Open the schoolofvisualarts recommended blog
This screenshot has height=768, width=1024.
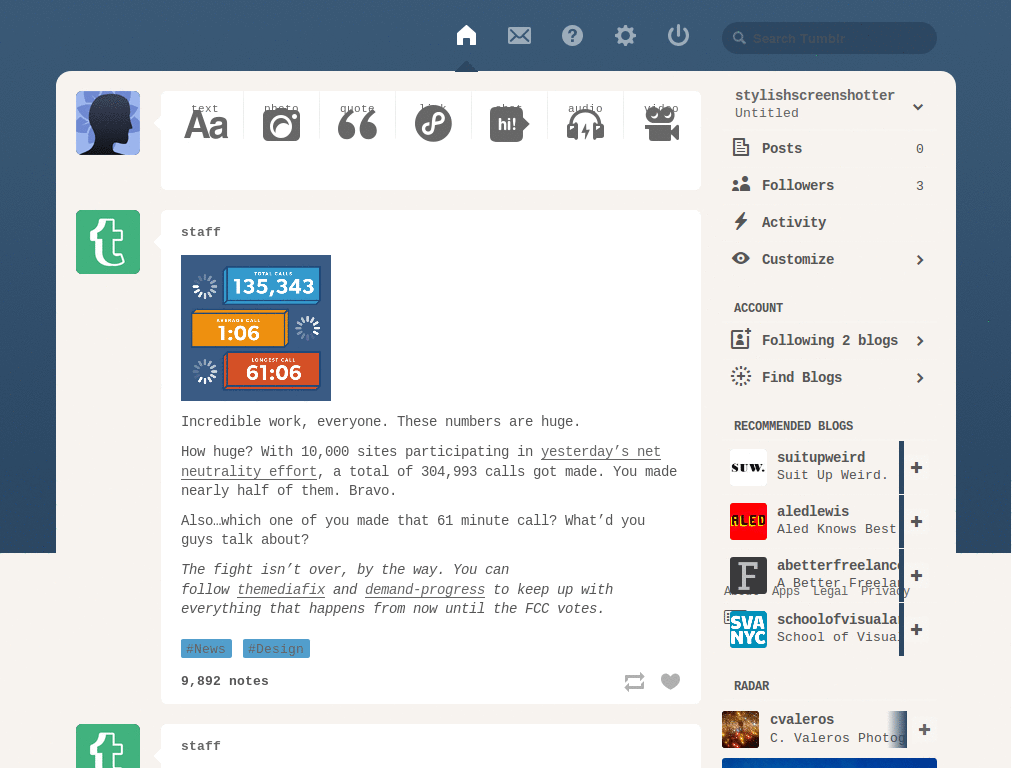[838, 619]
